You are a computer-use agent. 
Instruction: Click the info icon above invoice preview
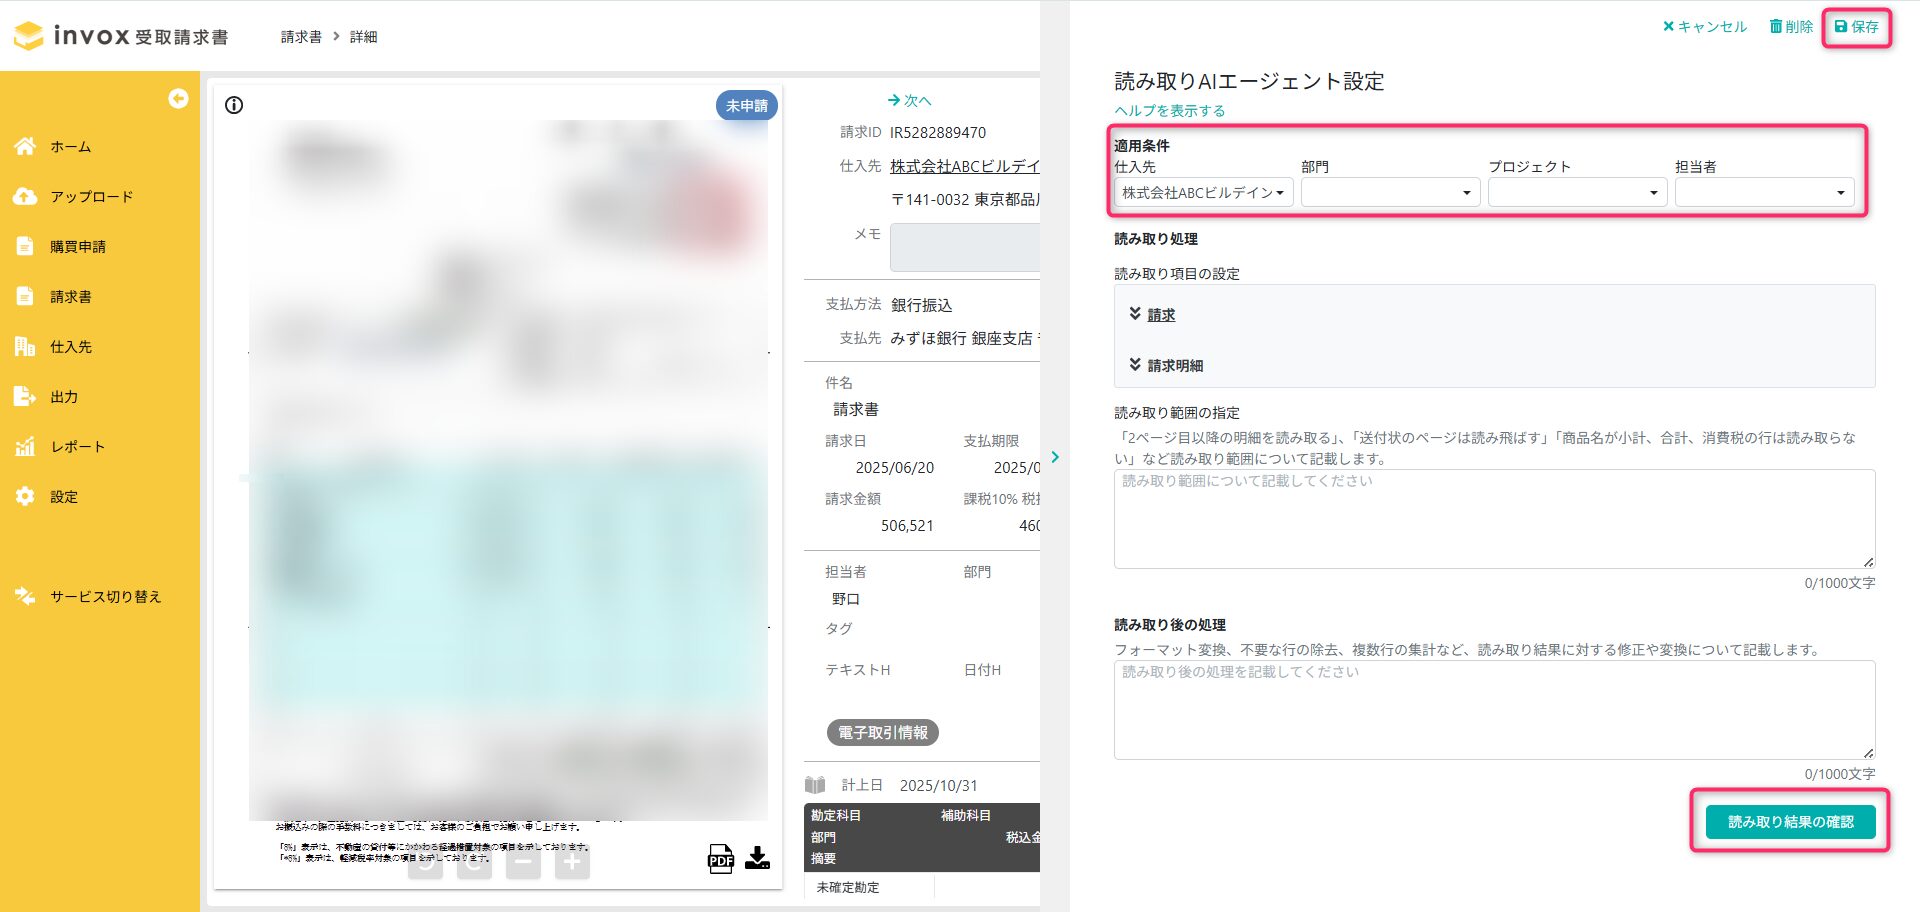tap(234, 105)
